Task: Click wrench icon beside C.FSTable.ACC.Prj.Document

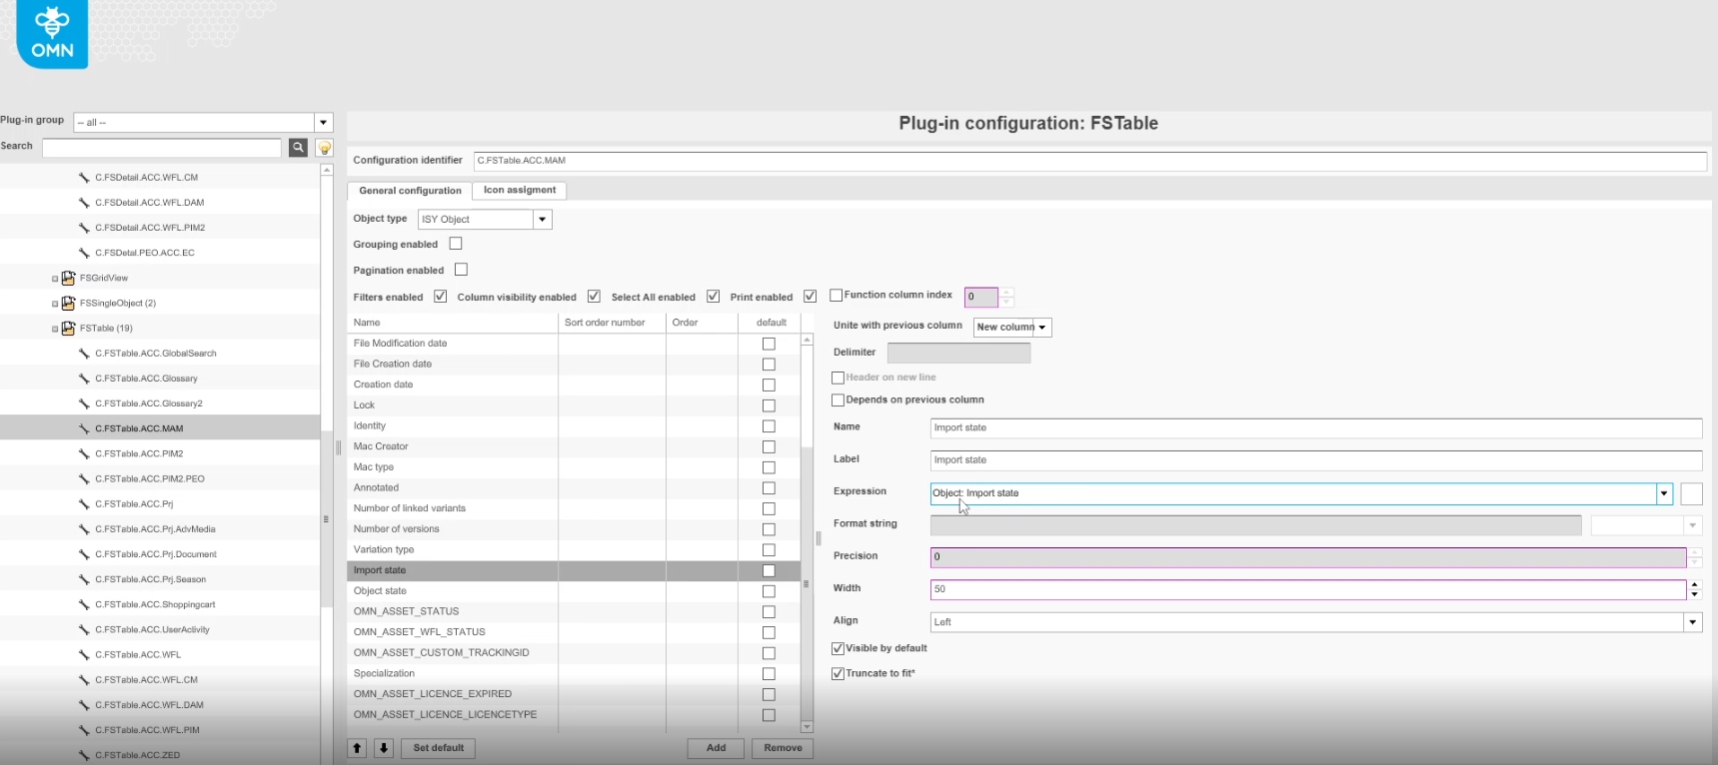Action: tap(84, 554)
